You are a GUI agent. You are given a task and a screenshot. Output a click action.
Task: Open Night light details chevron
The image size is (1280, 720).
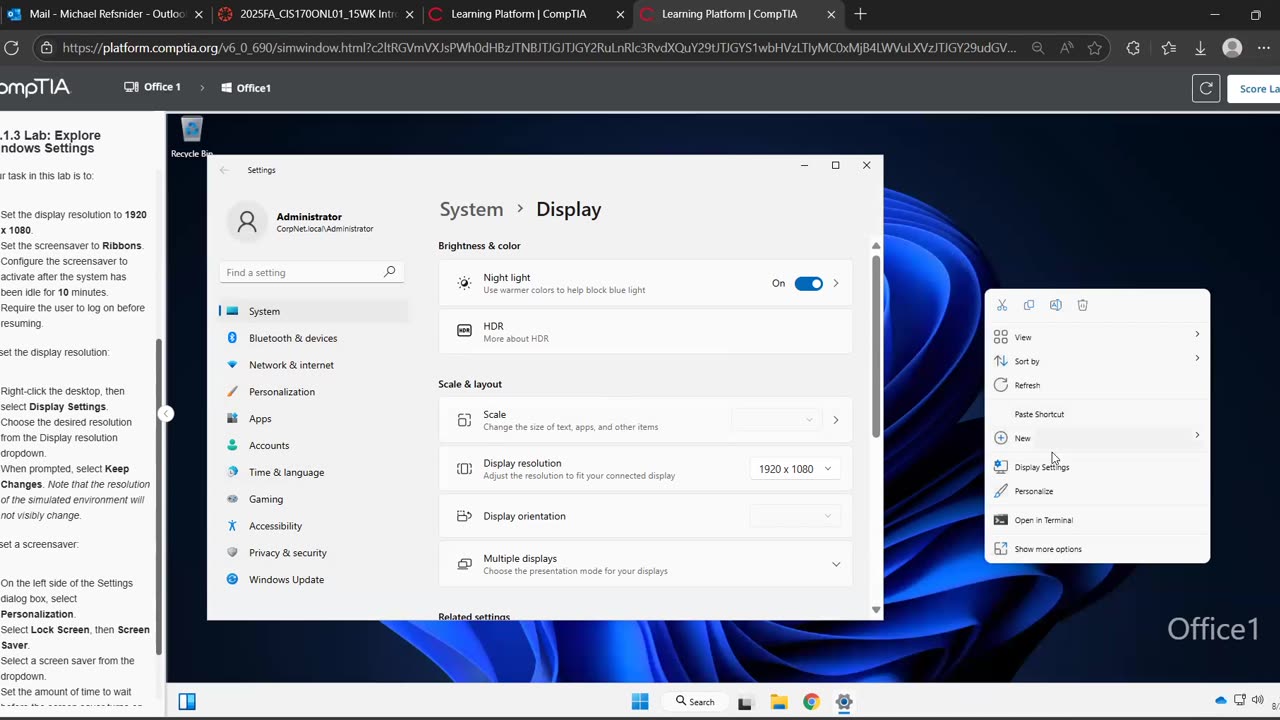pos(836,283)
